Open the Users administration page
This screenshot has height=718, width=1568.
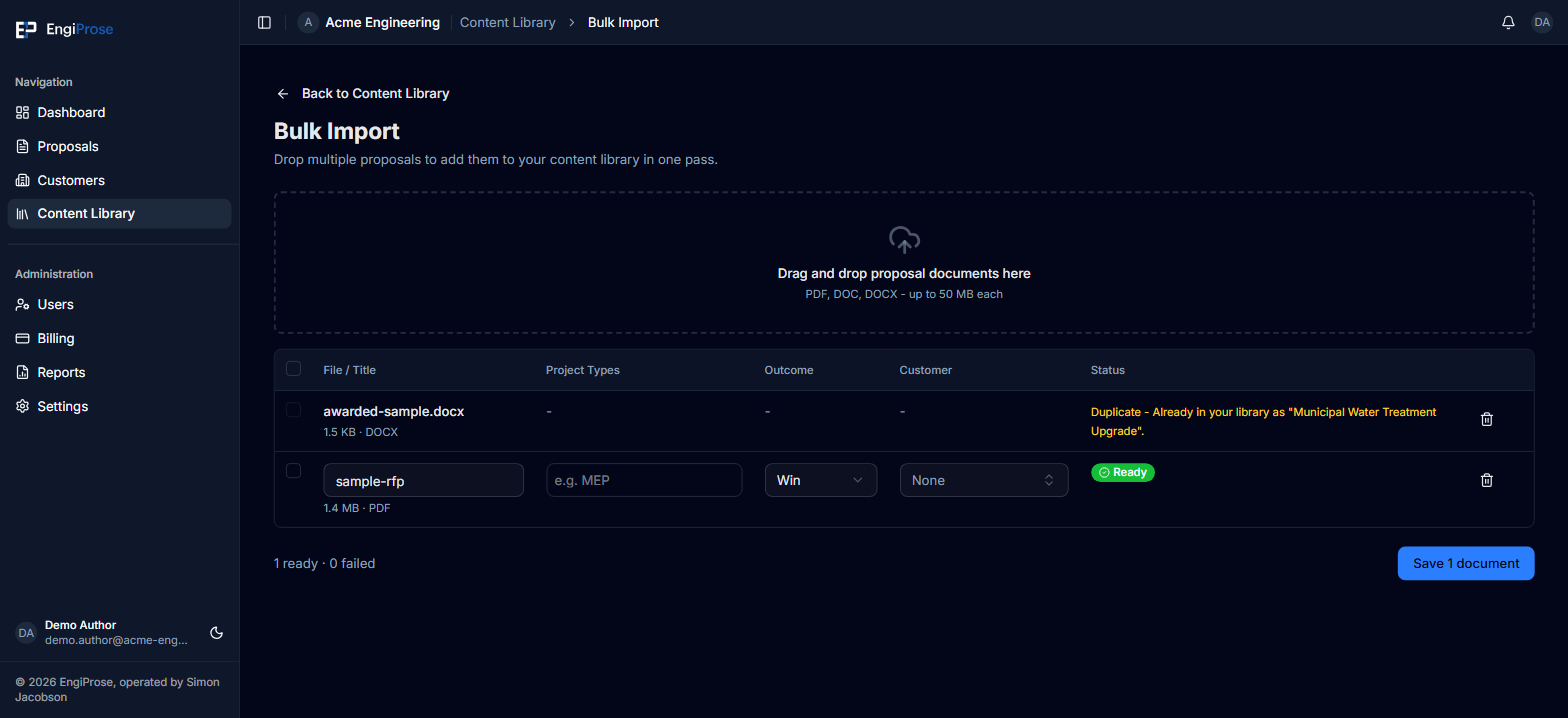[x=119, y=305]
